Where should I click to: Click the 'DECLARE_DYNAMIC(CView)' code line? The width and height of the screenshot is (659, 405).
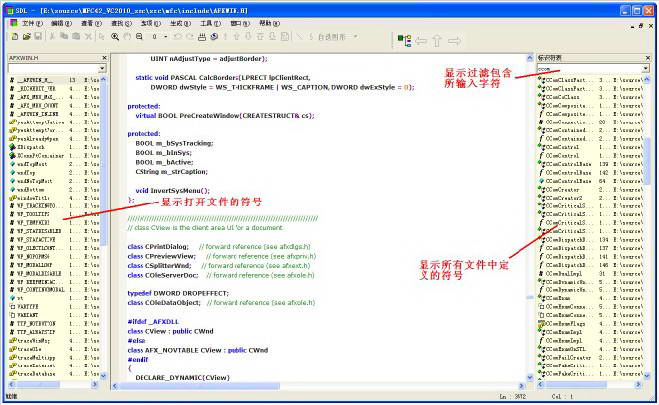click(x=182, y=378)
